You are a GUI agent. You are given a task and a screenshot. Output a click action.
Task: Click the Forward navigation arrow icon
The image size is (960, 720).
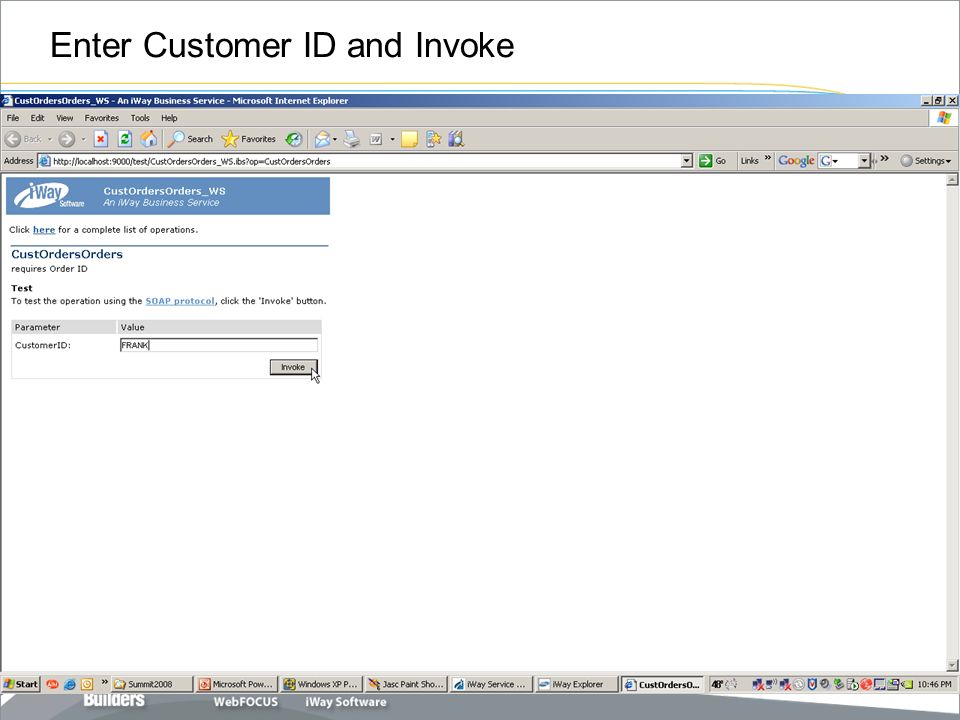pyautogui.click(x=67, y=139)
